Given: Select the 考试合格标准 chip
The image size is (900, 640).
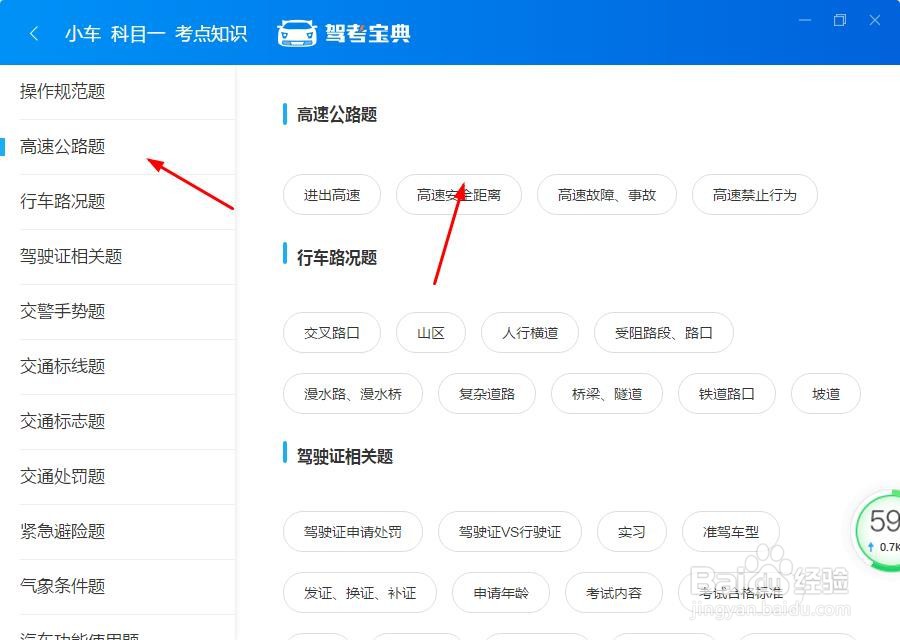Looking at the screenshot, I should 741,592.
